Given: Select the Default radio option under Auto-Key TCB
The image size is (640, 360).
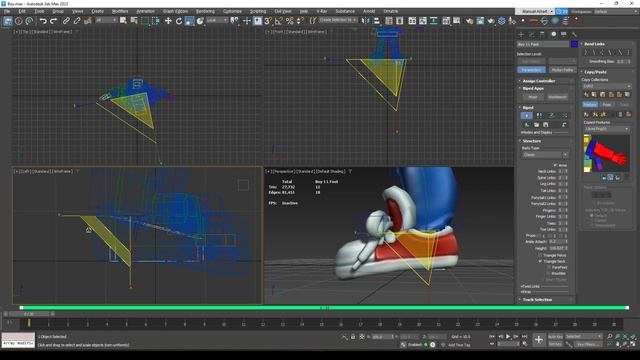Looking at the screenshot, I should (x=591, y=215).
